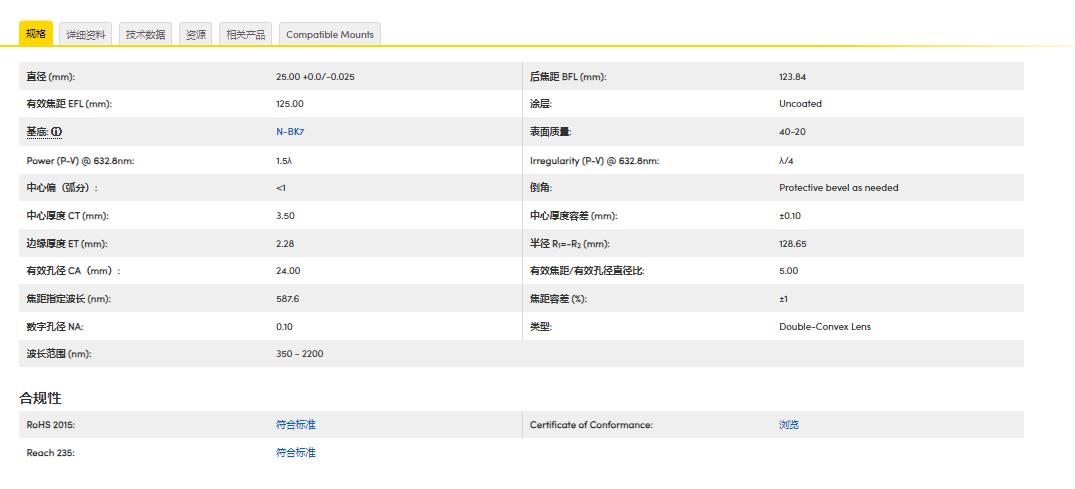Click the 合规性 section heading
This screenshot has width=1075, height=489.
coord(41,398)
